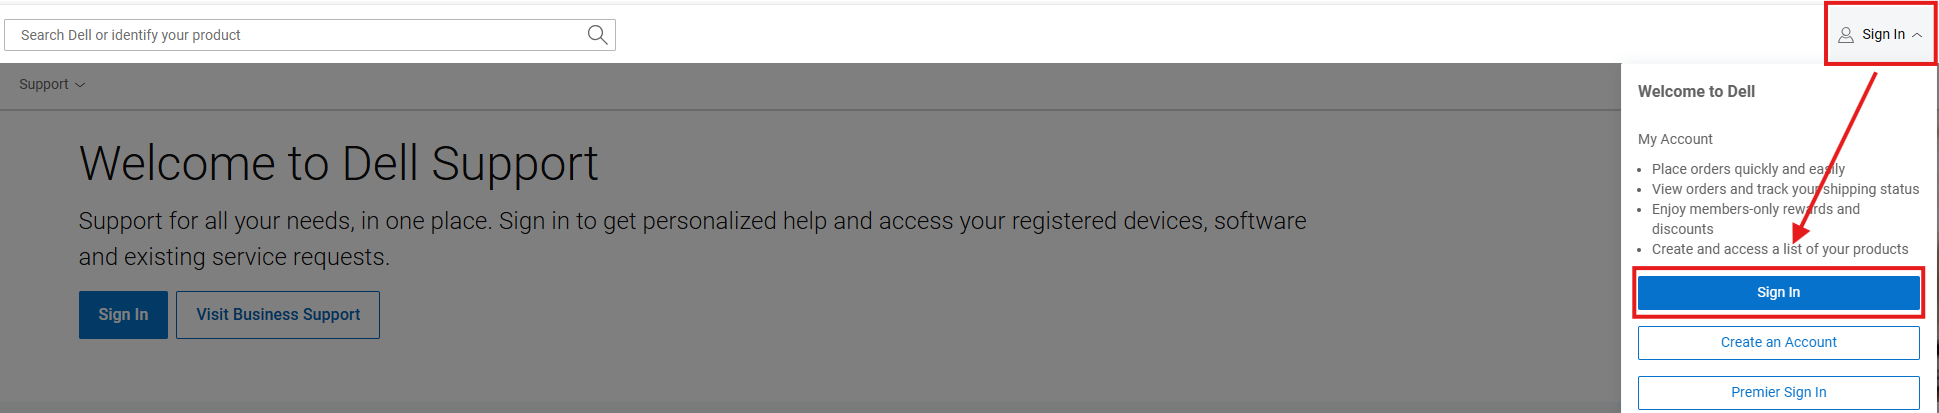This screenshot has width=1939, height=413.
Task: Expand the Support dropdown chevron
Action: (x=81, y=85)
